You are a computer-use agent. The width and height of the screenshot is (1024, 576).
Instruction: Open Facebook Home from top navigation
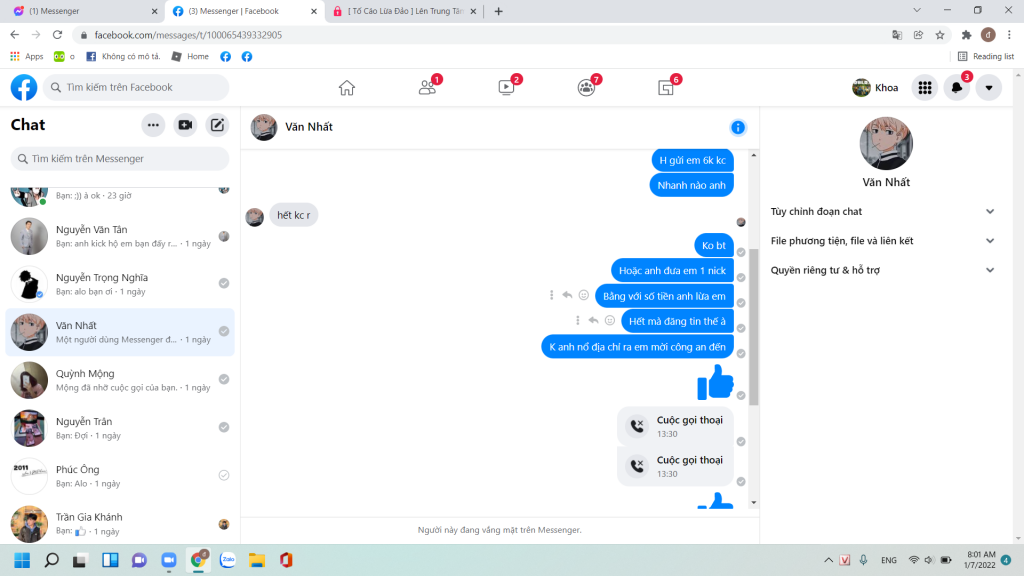[347, 88]
